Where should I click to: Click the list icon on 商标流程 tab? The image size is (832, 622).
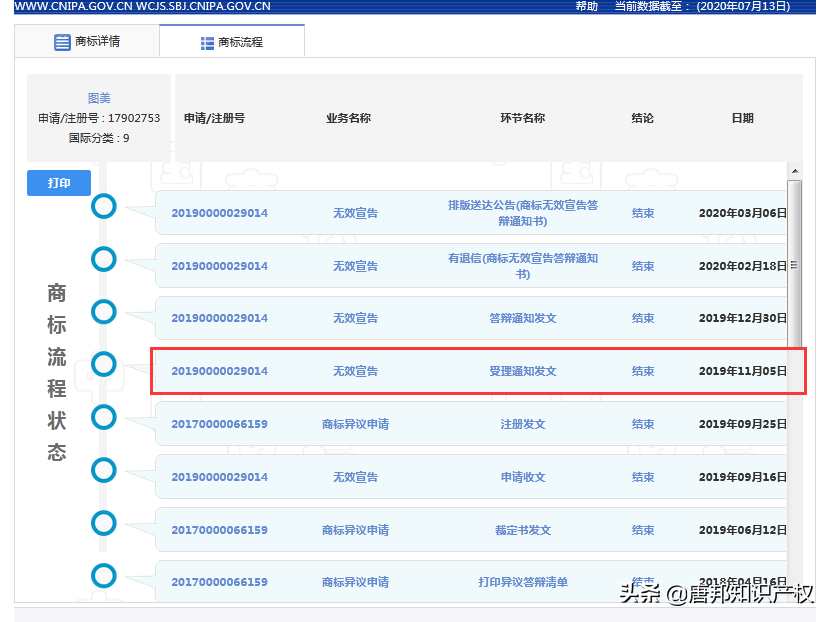pyautogui.click(x=207, y=43)
